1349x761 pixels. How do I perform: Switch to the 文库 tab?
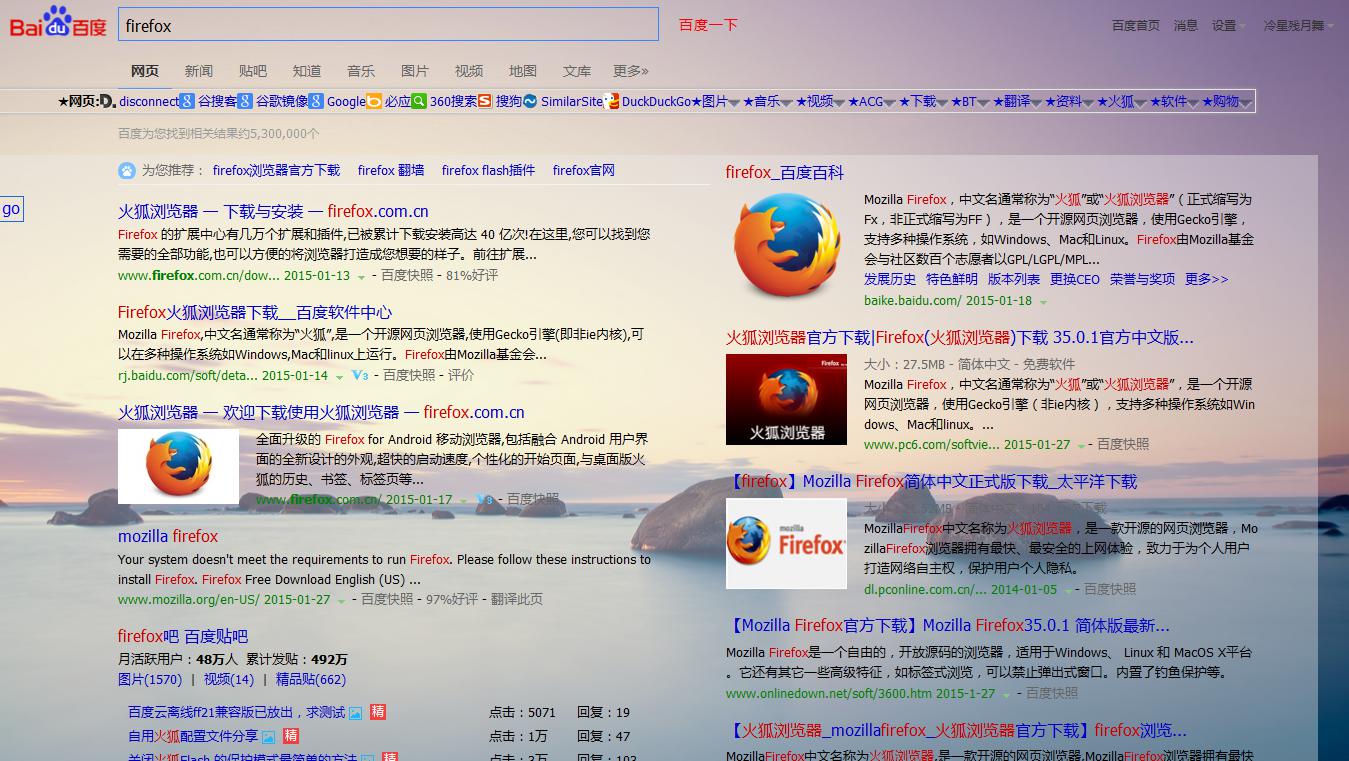click(577, 71)
